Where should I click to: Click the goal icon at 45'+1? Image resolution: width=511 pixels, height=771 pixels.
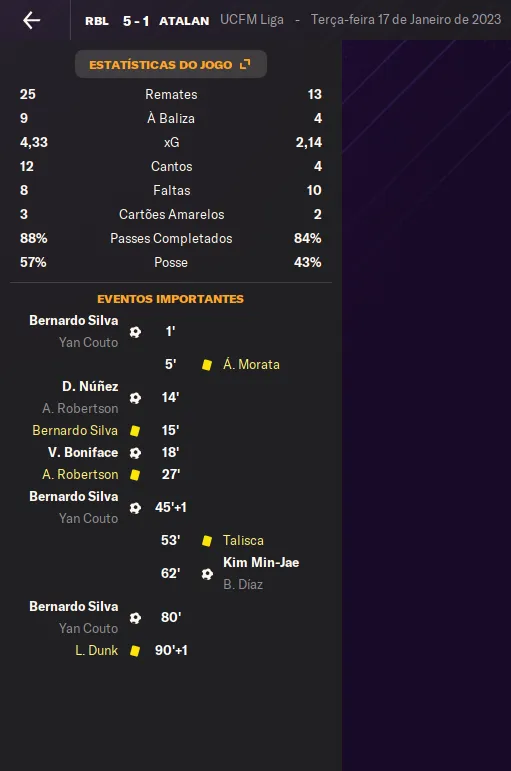(x=135, y=508)
